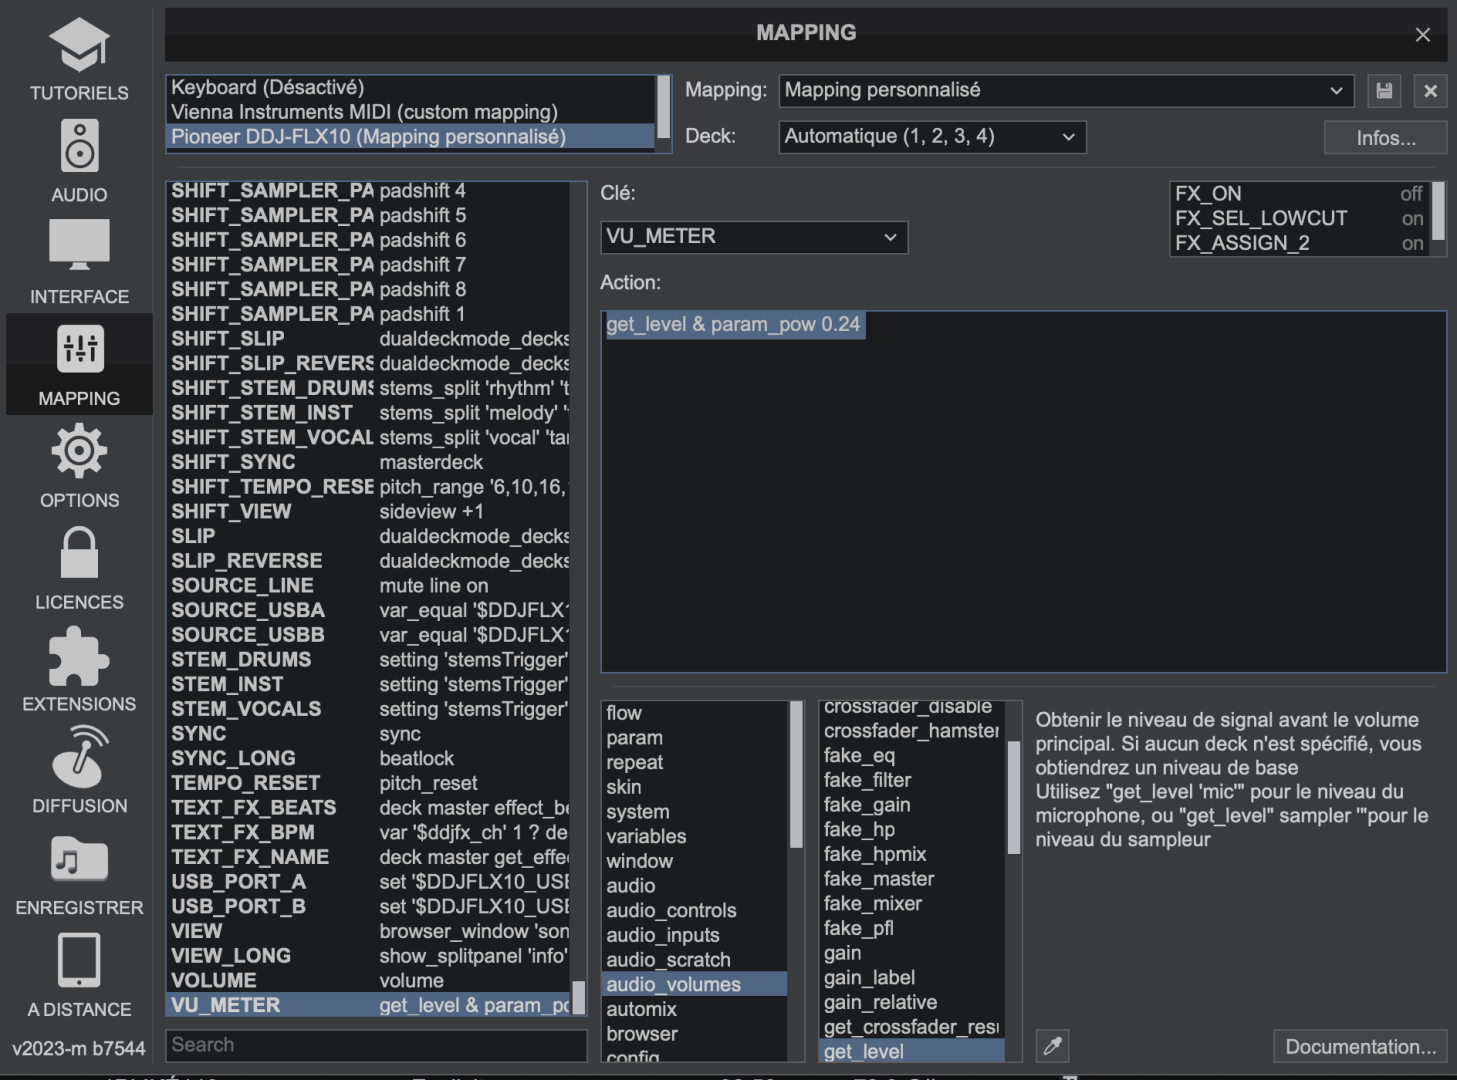The width and height of the screenshot is (1457, 1080).
Task: Open the Deck Automatique dropdown
Action: click(931, 137)
